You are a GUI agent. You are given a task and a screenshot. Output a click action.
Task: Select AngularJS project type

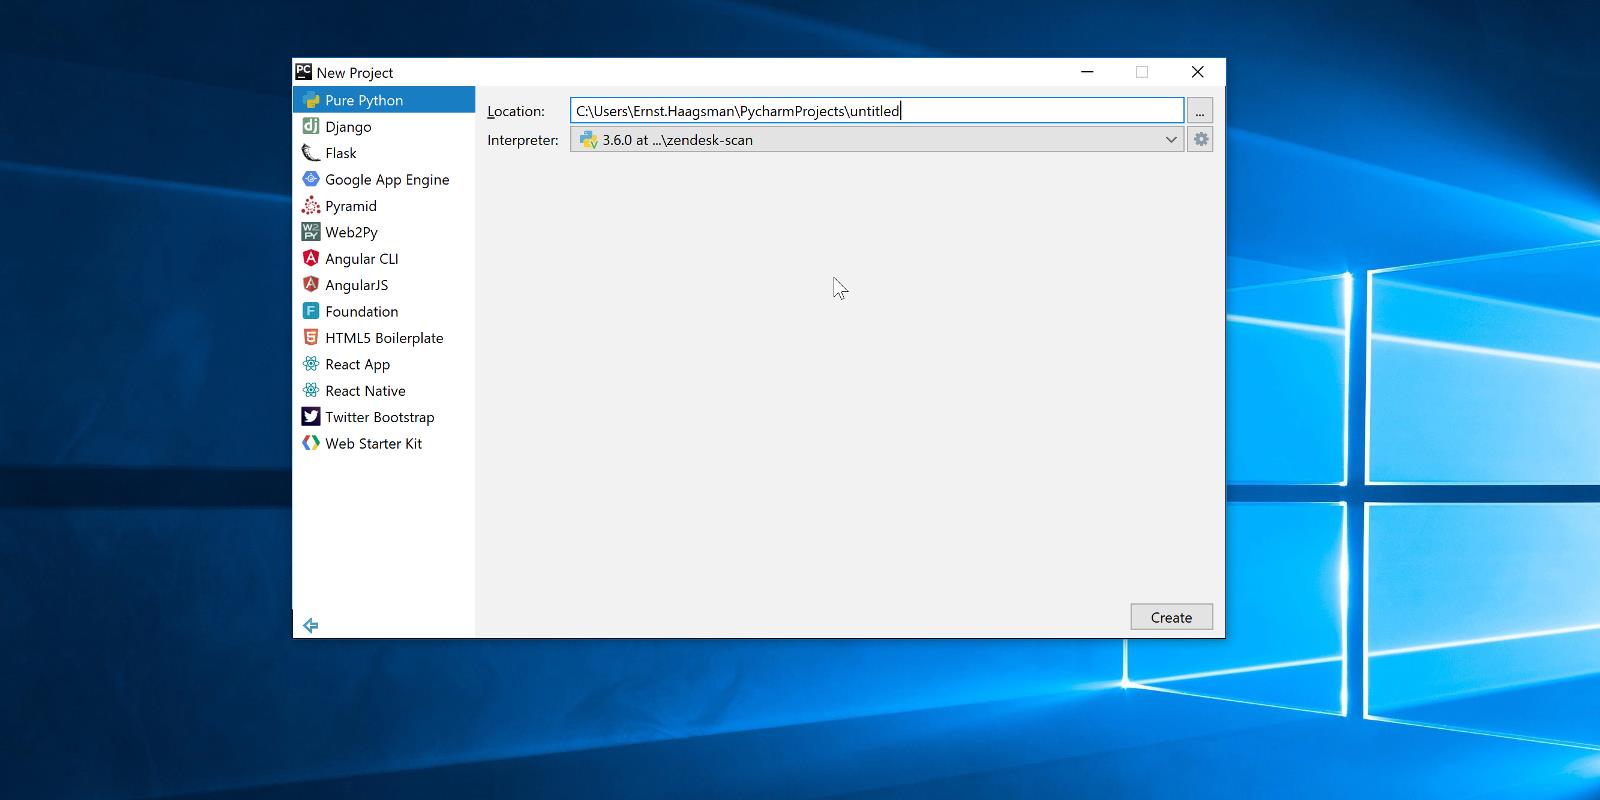coord(384,285)
